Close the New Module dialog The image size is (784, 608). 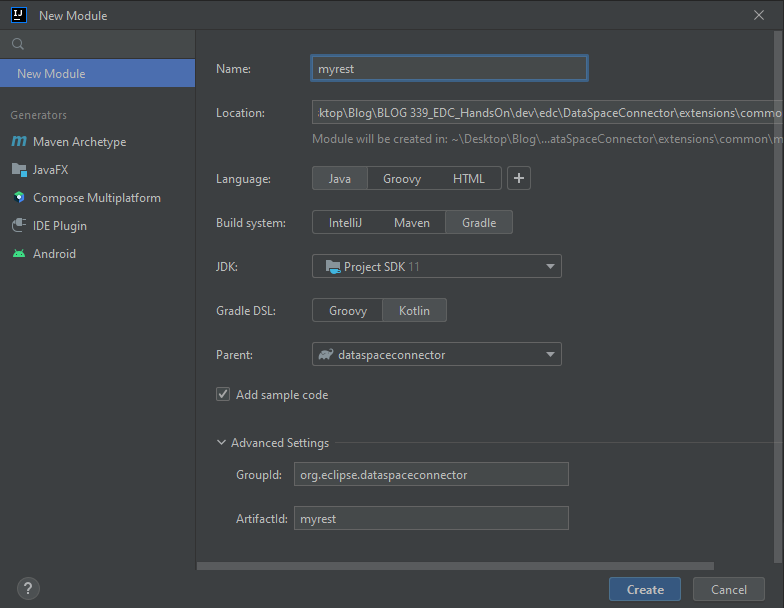point(759,16)
